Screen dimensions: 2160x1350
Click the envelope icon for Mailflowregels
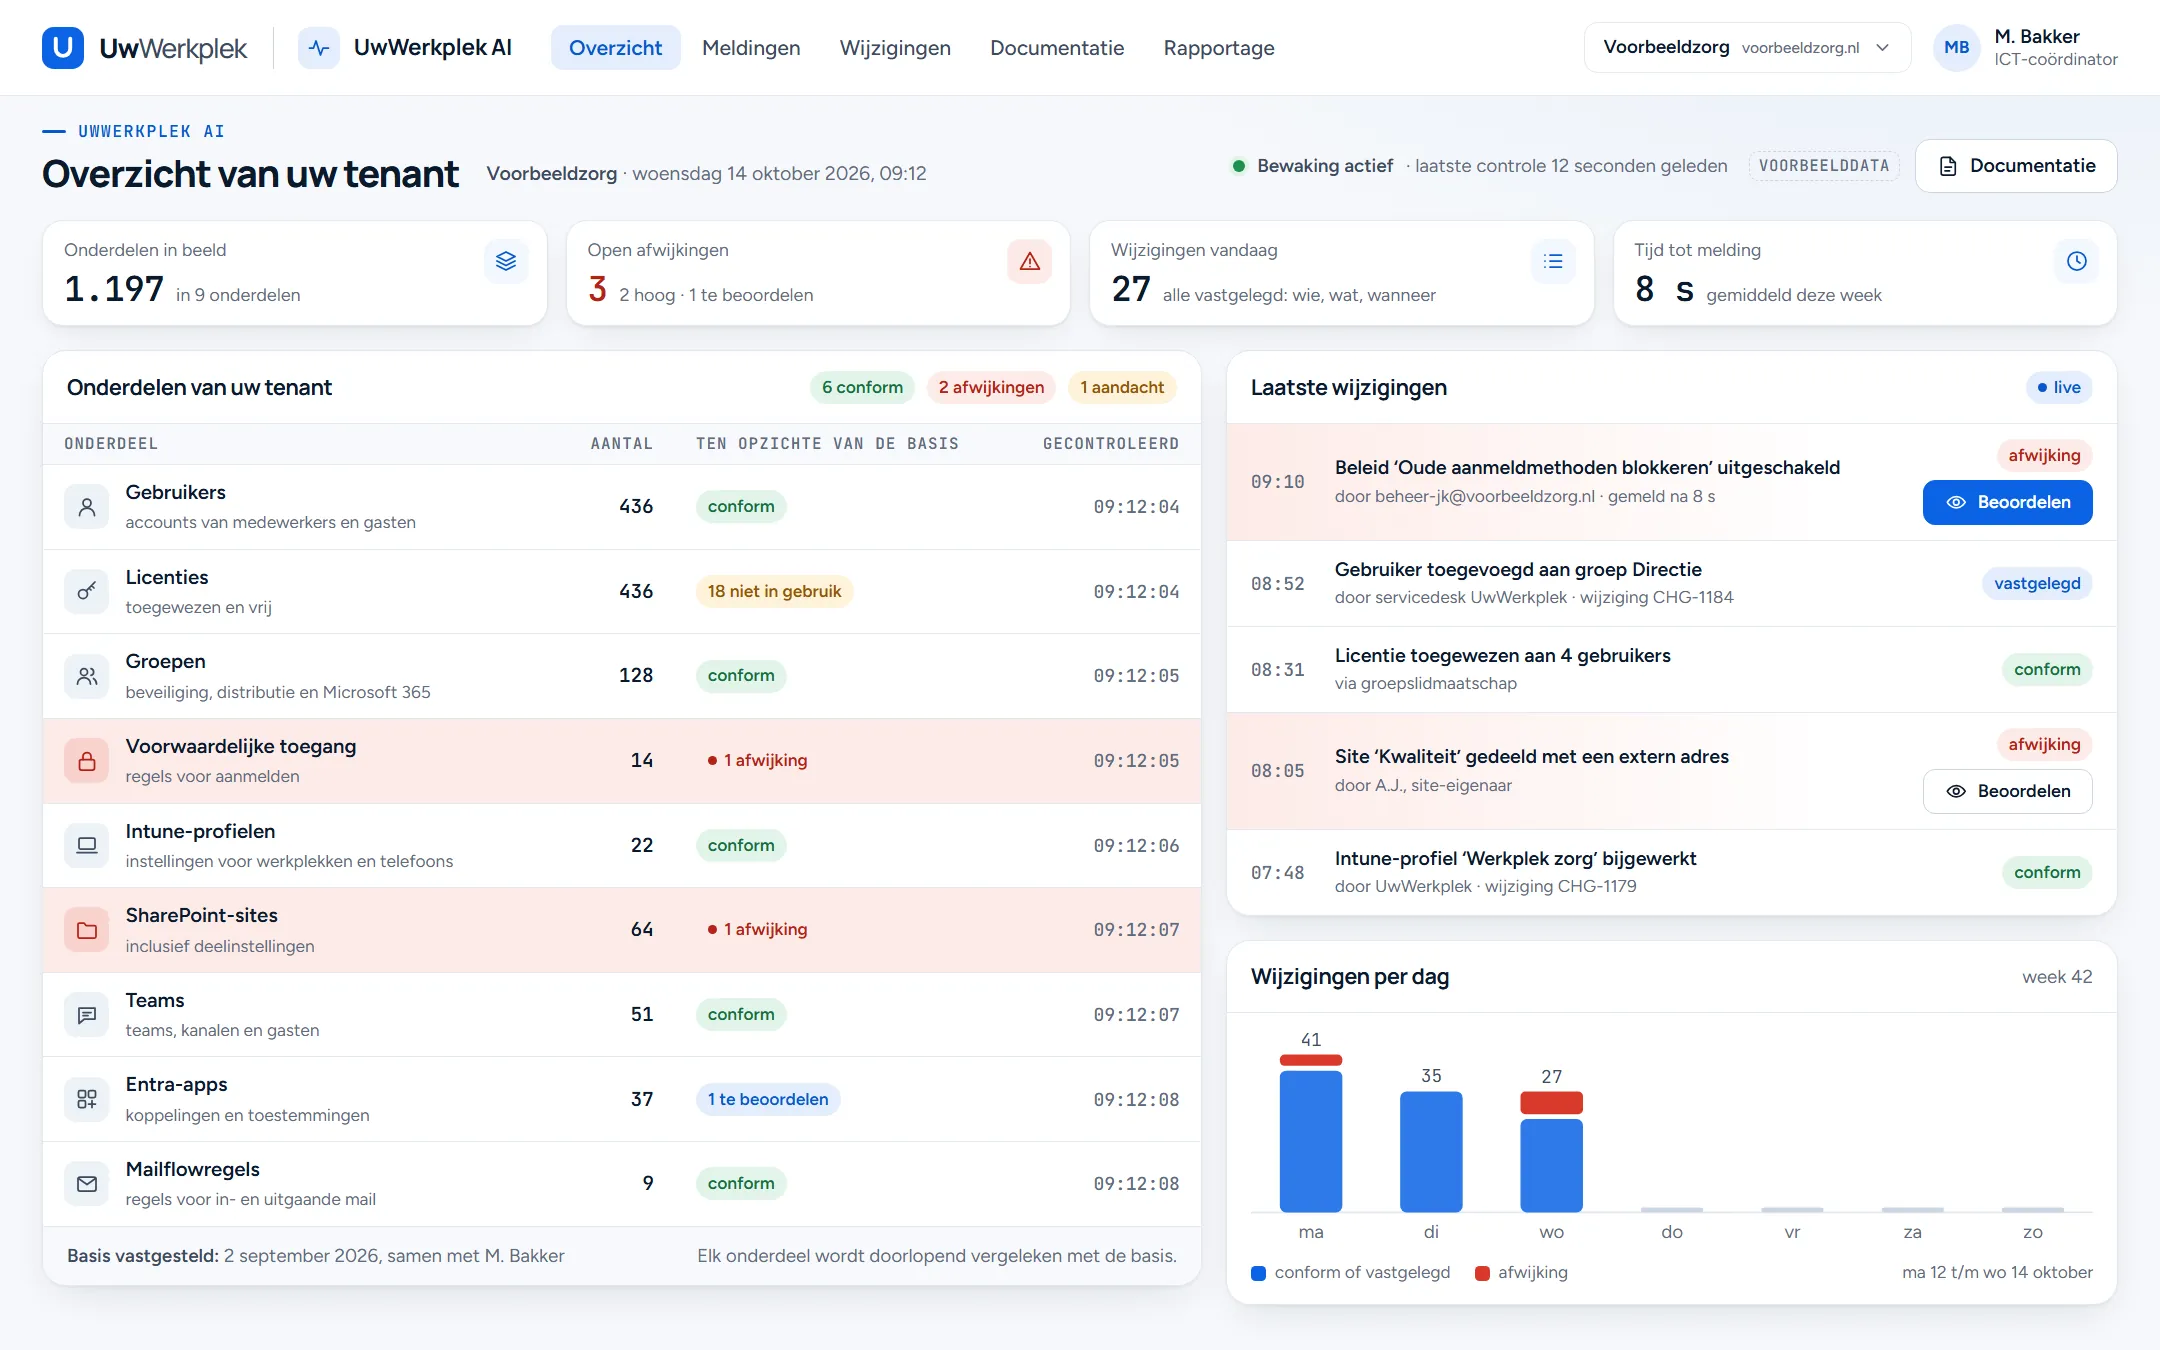pos(87,1184)
